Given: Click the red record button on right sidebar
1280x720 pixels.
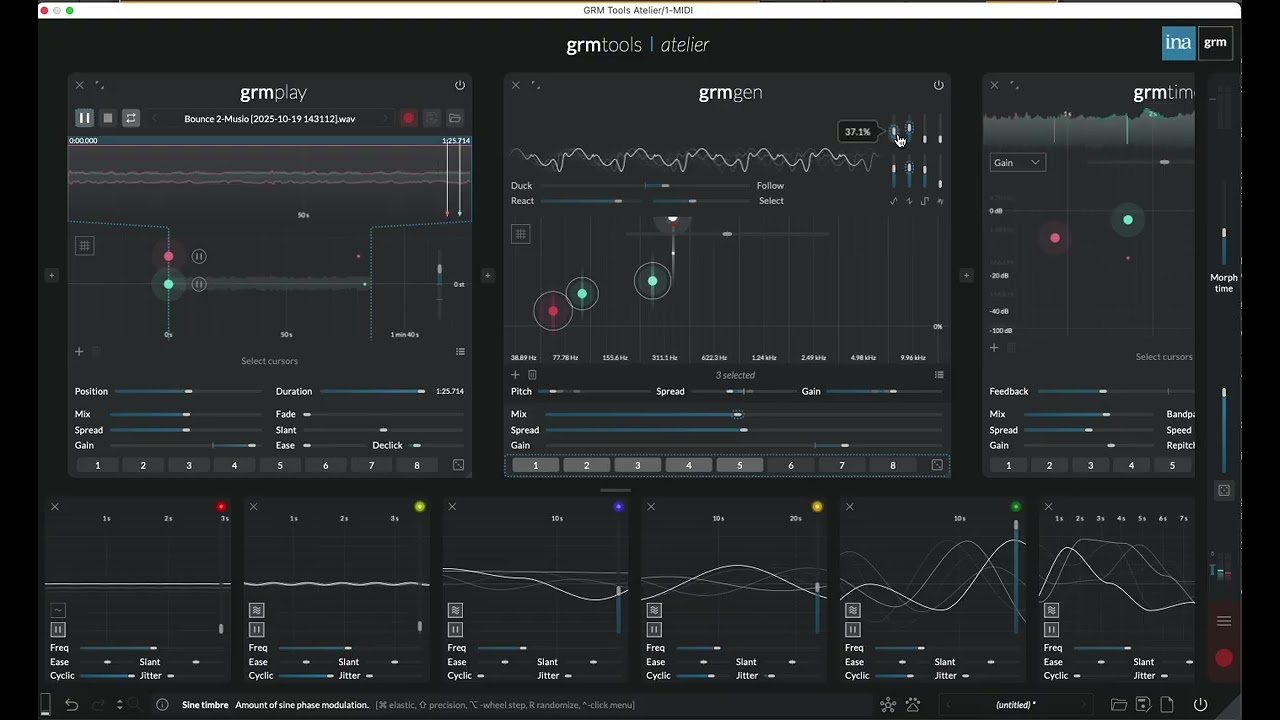Looking at the screenshot, I should pyautogui.click(x=1224, y=658).
